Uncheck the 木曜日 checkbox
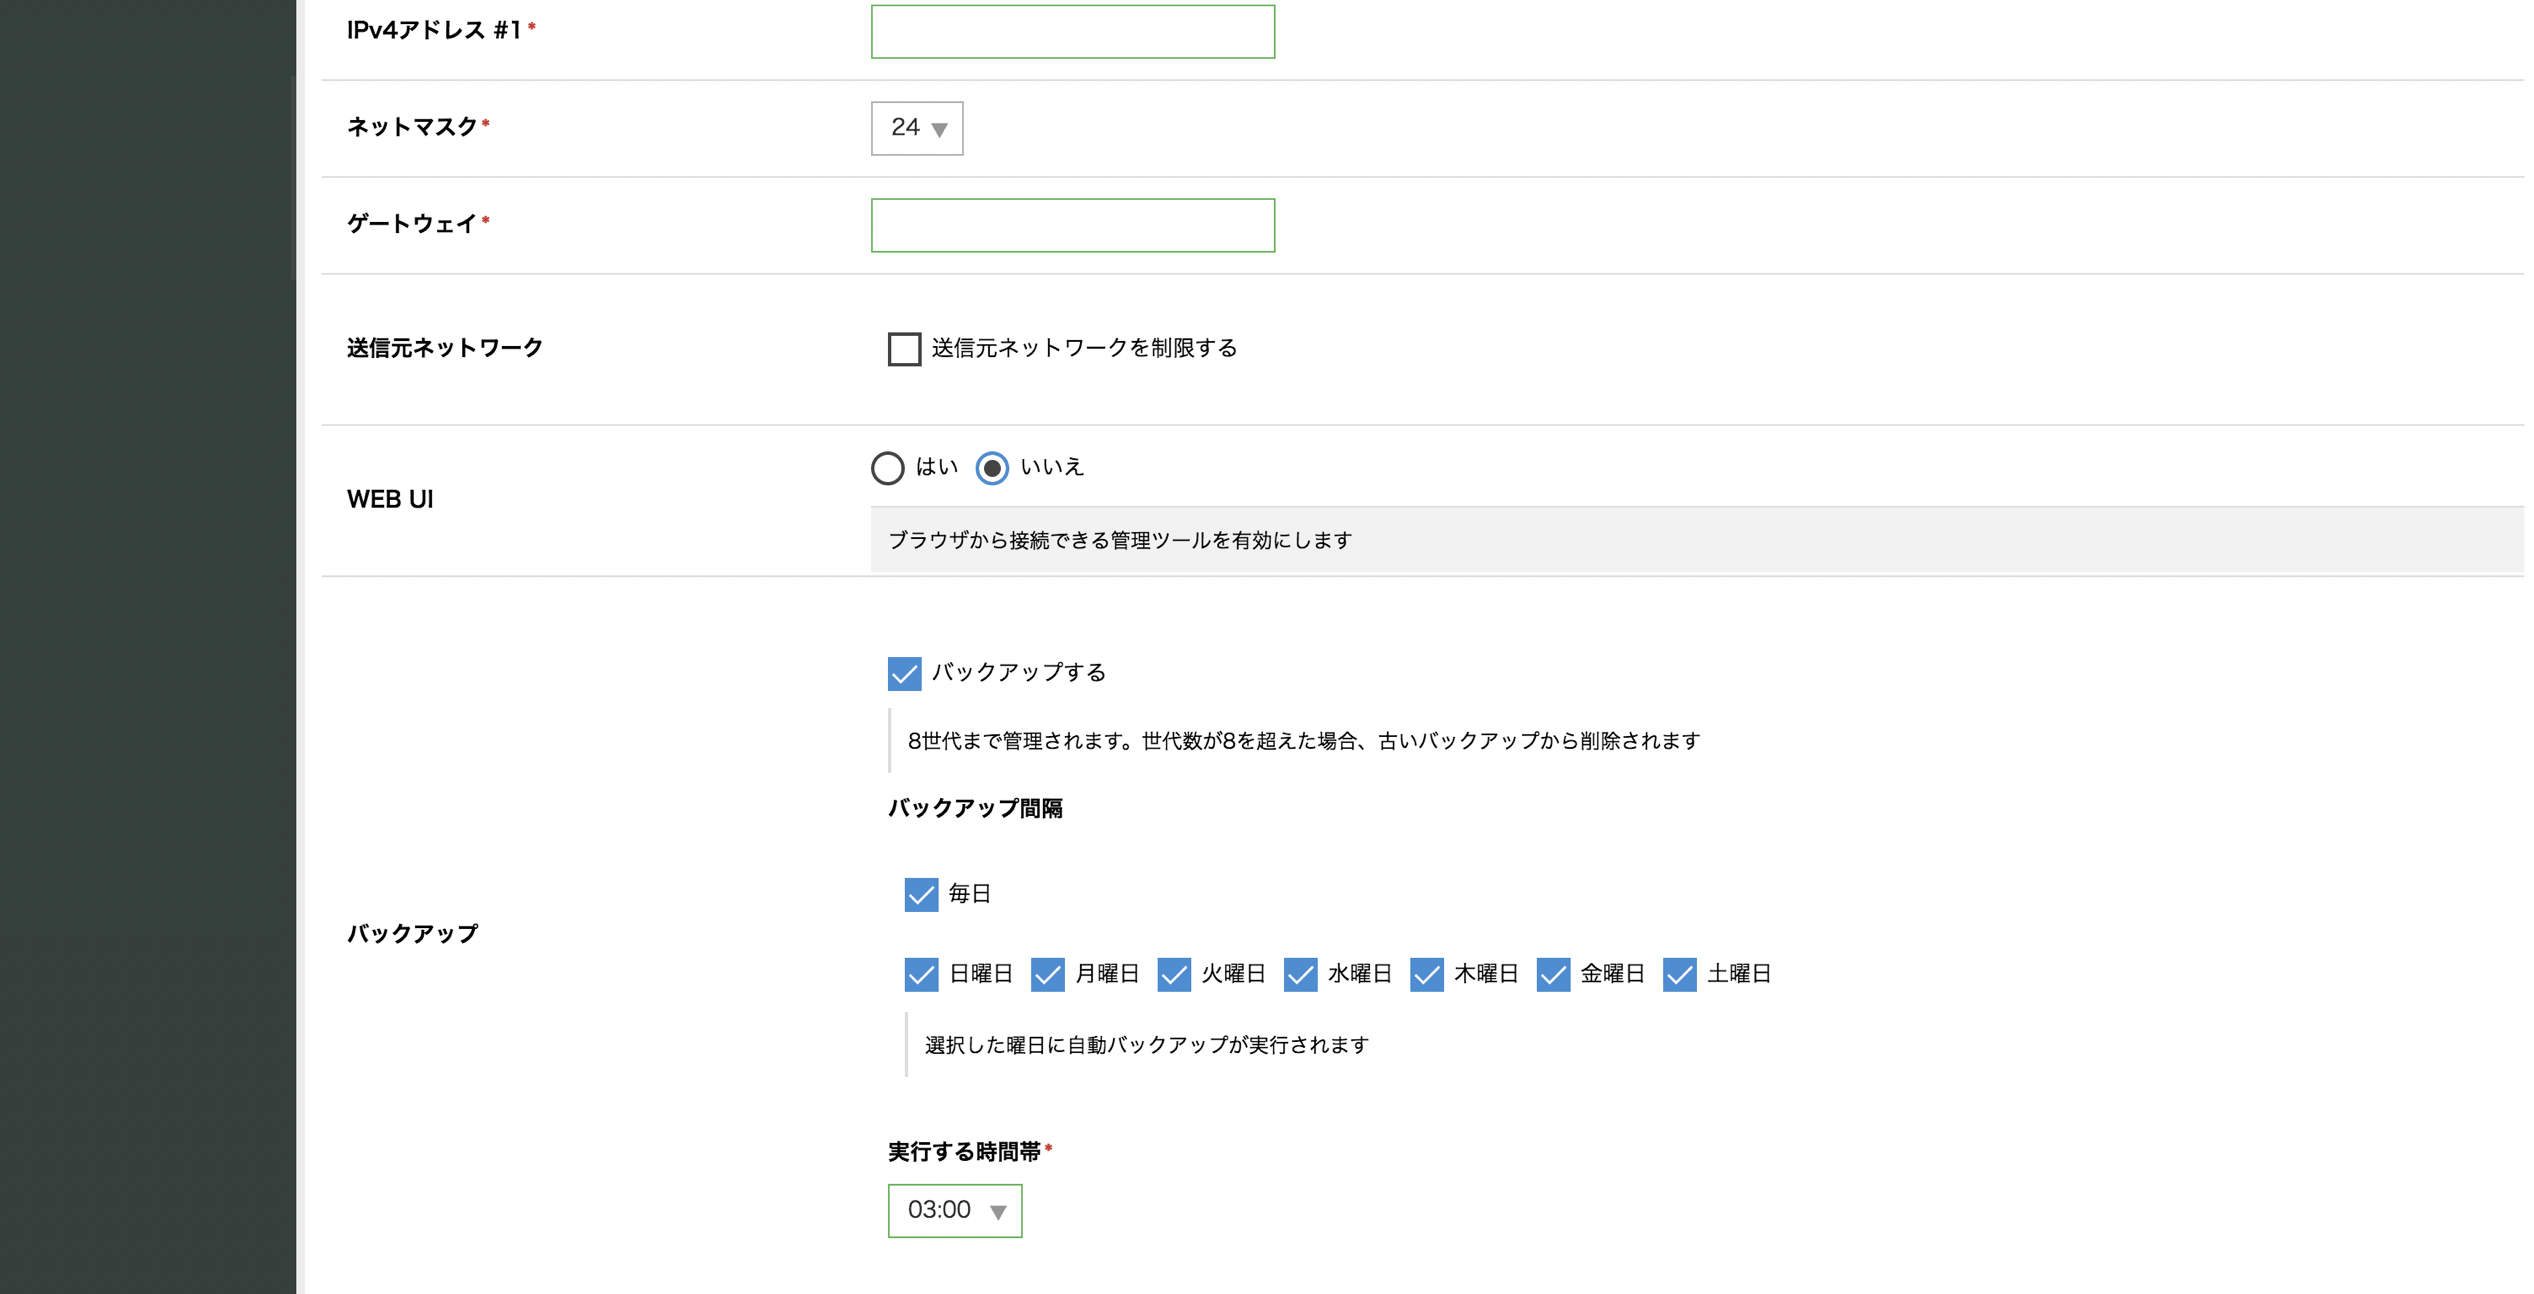The image size is (2534, 1294). (x=1426, y=974)
